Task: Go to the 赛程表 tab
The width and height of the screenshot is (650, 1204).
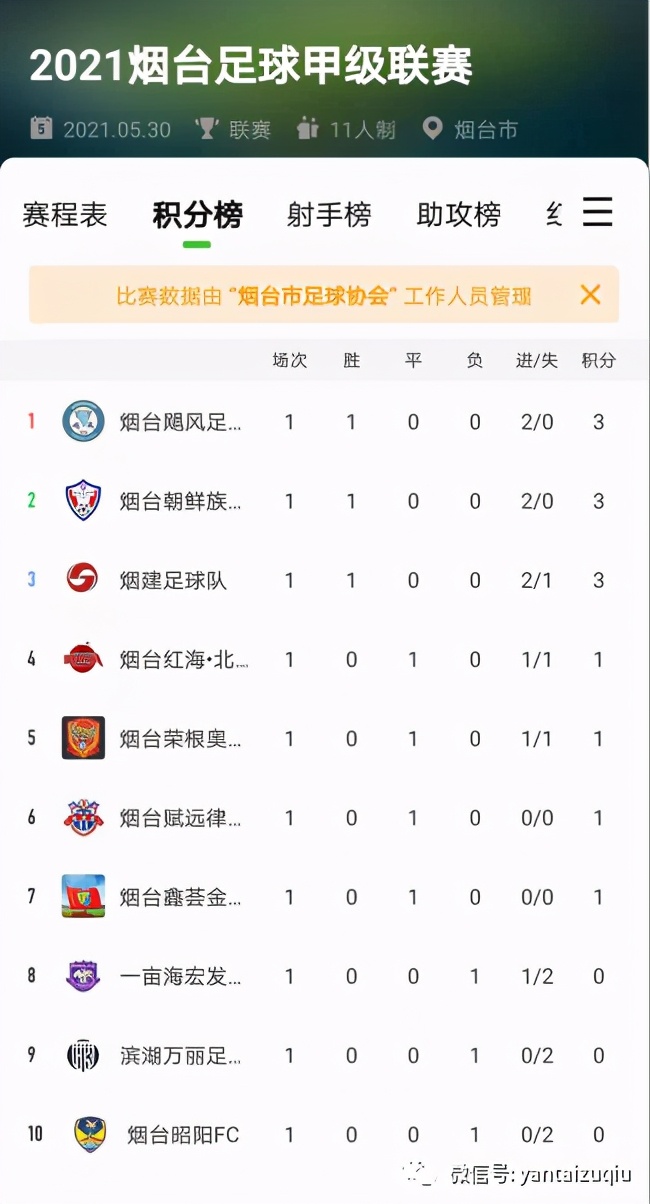Action: coord(64,214)
